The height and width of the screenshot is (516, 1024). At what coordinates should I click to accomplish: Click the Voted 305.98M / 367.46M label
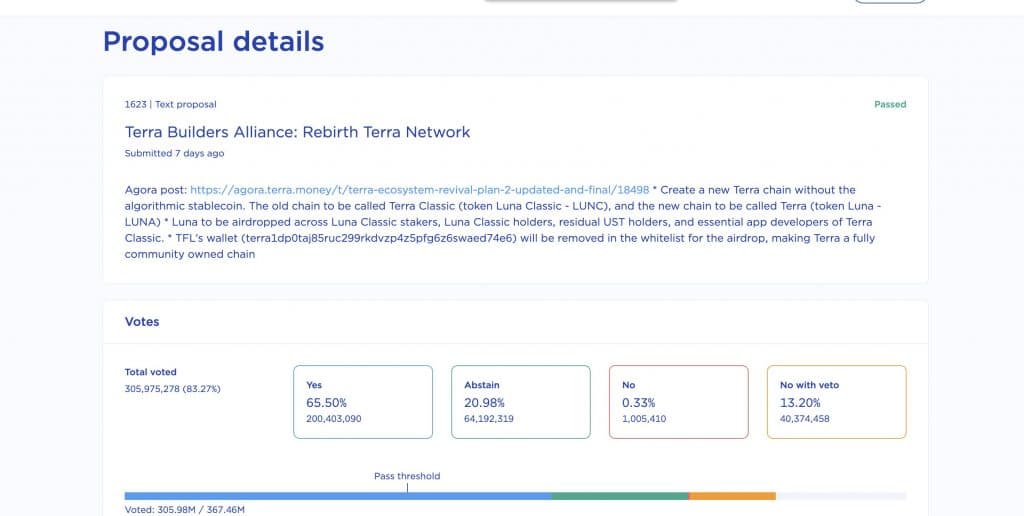tap(185, 510)
